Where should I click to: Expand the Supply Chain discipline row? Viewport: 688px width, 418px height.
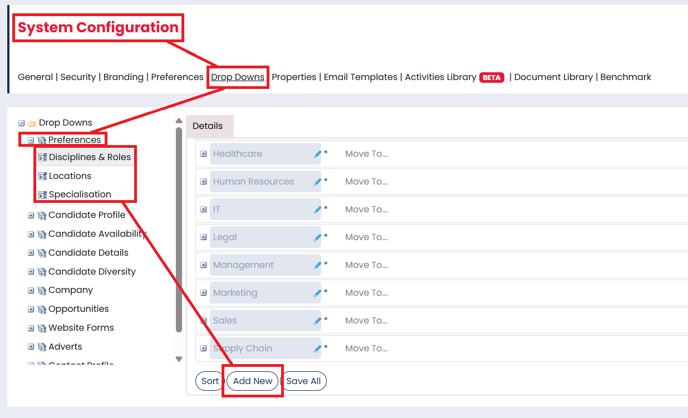[x=204, y=348]
